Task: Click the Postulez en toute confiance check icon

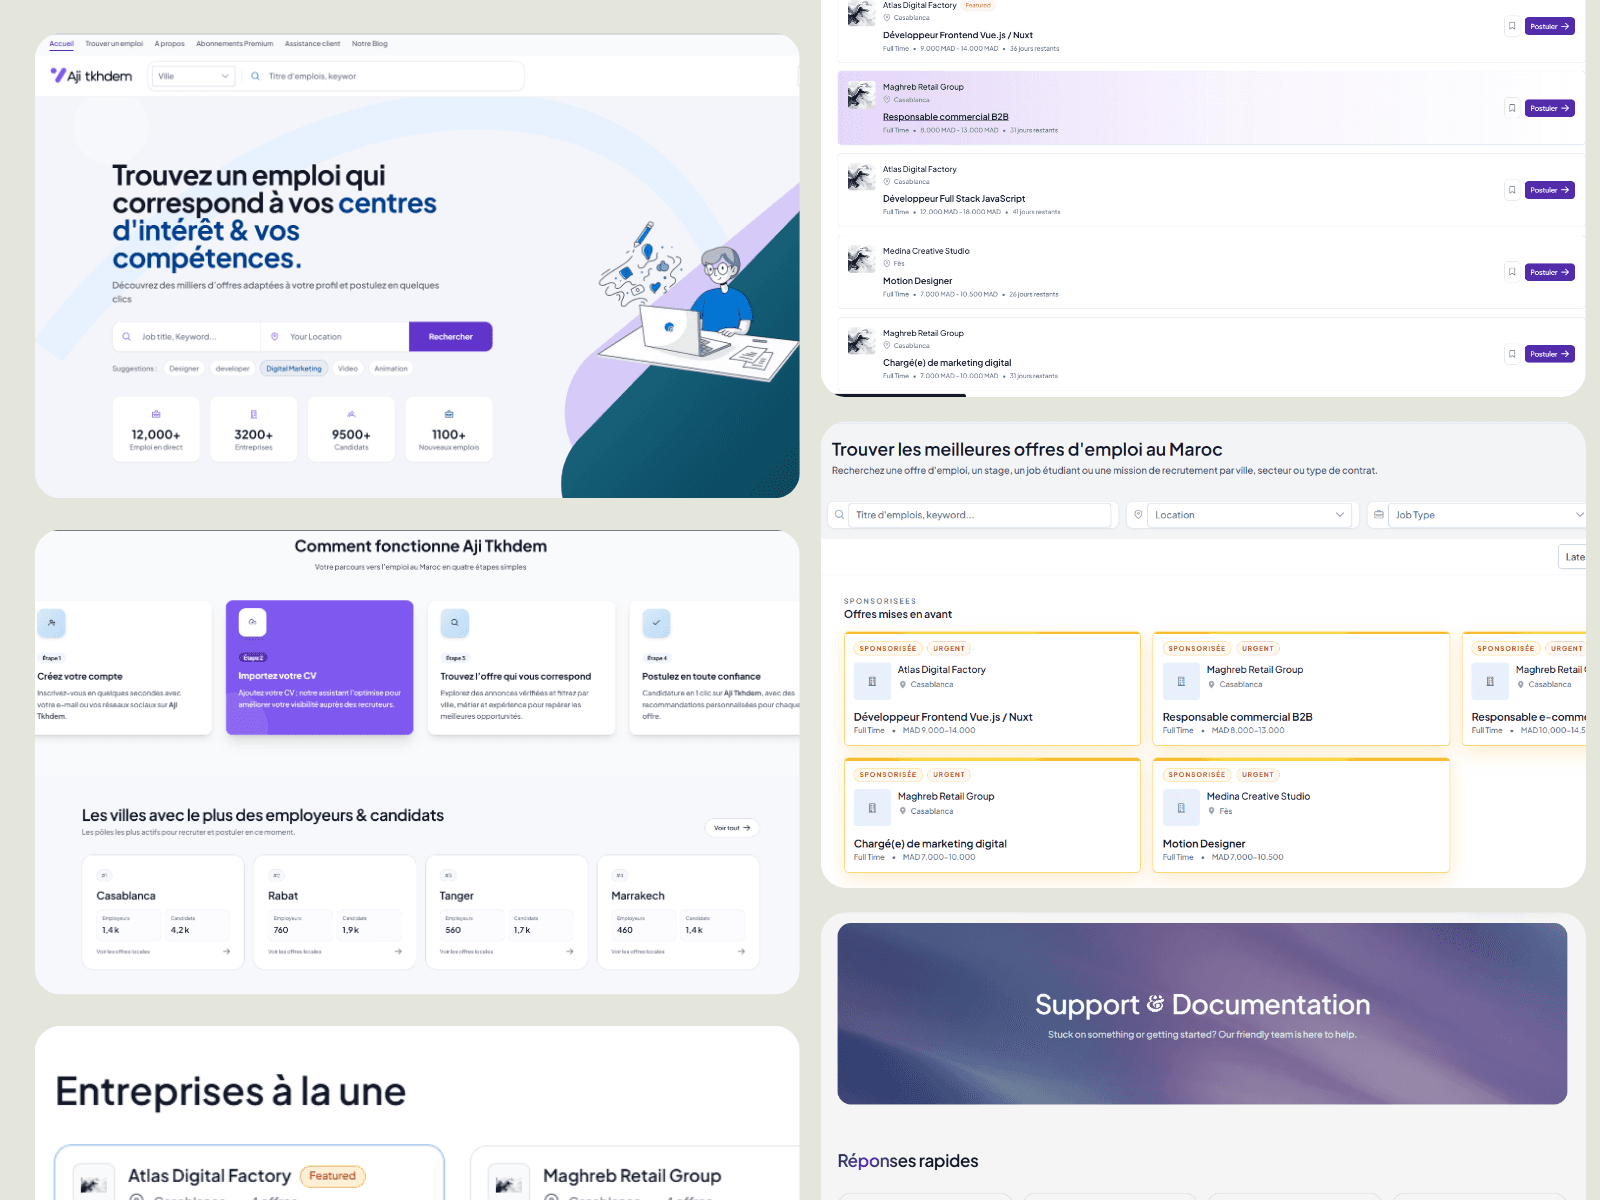Action: point(656,622)
